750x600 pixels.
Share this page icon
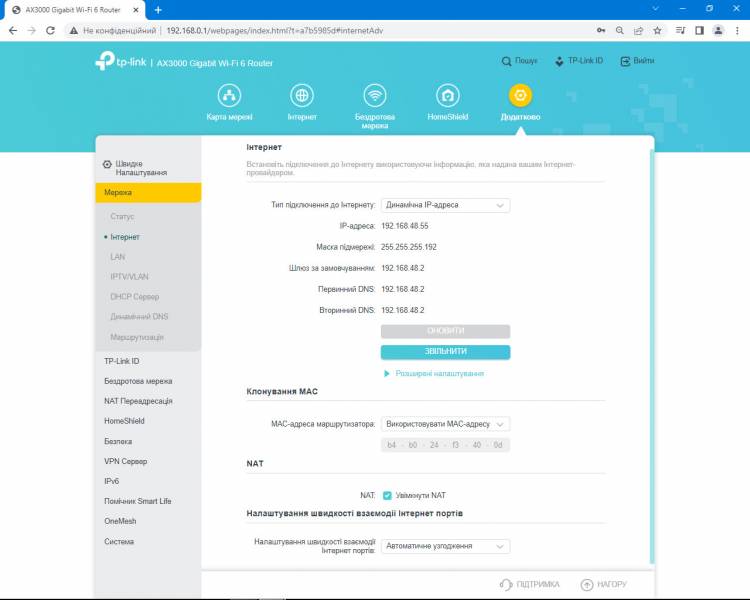(x=638, y=31)
